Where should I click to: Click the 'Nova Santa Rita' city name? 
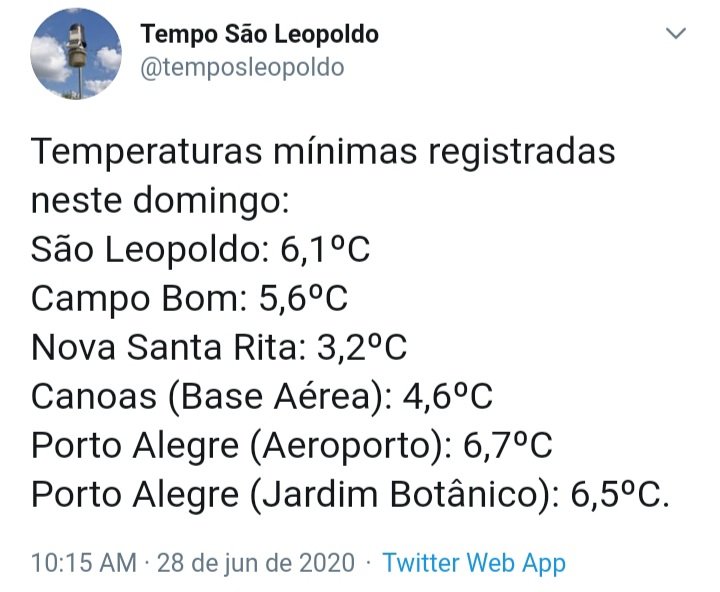click(x=164, y=348)
